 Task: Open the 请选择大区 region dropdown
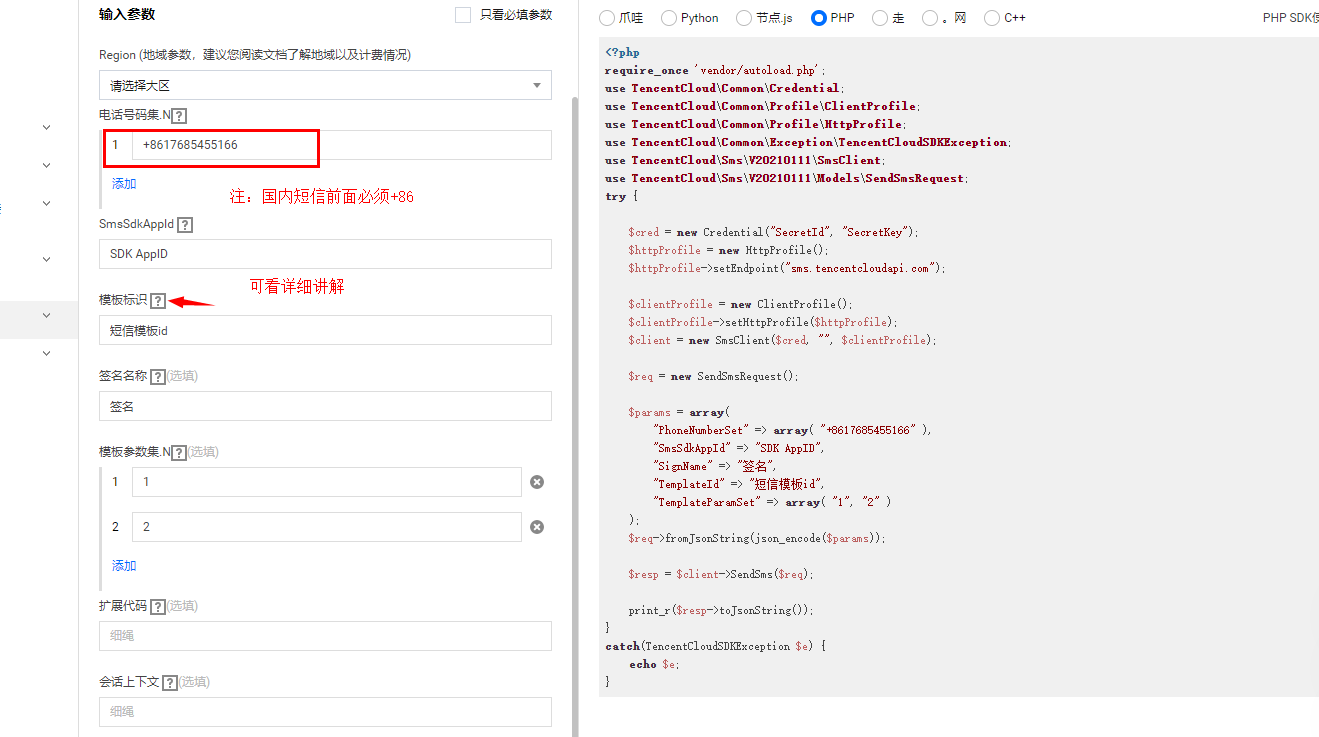click(x=325, y=85)
